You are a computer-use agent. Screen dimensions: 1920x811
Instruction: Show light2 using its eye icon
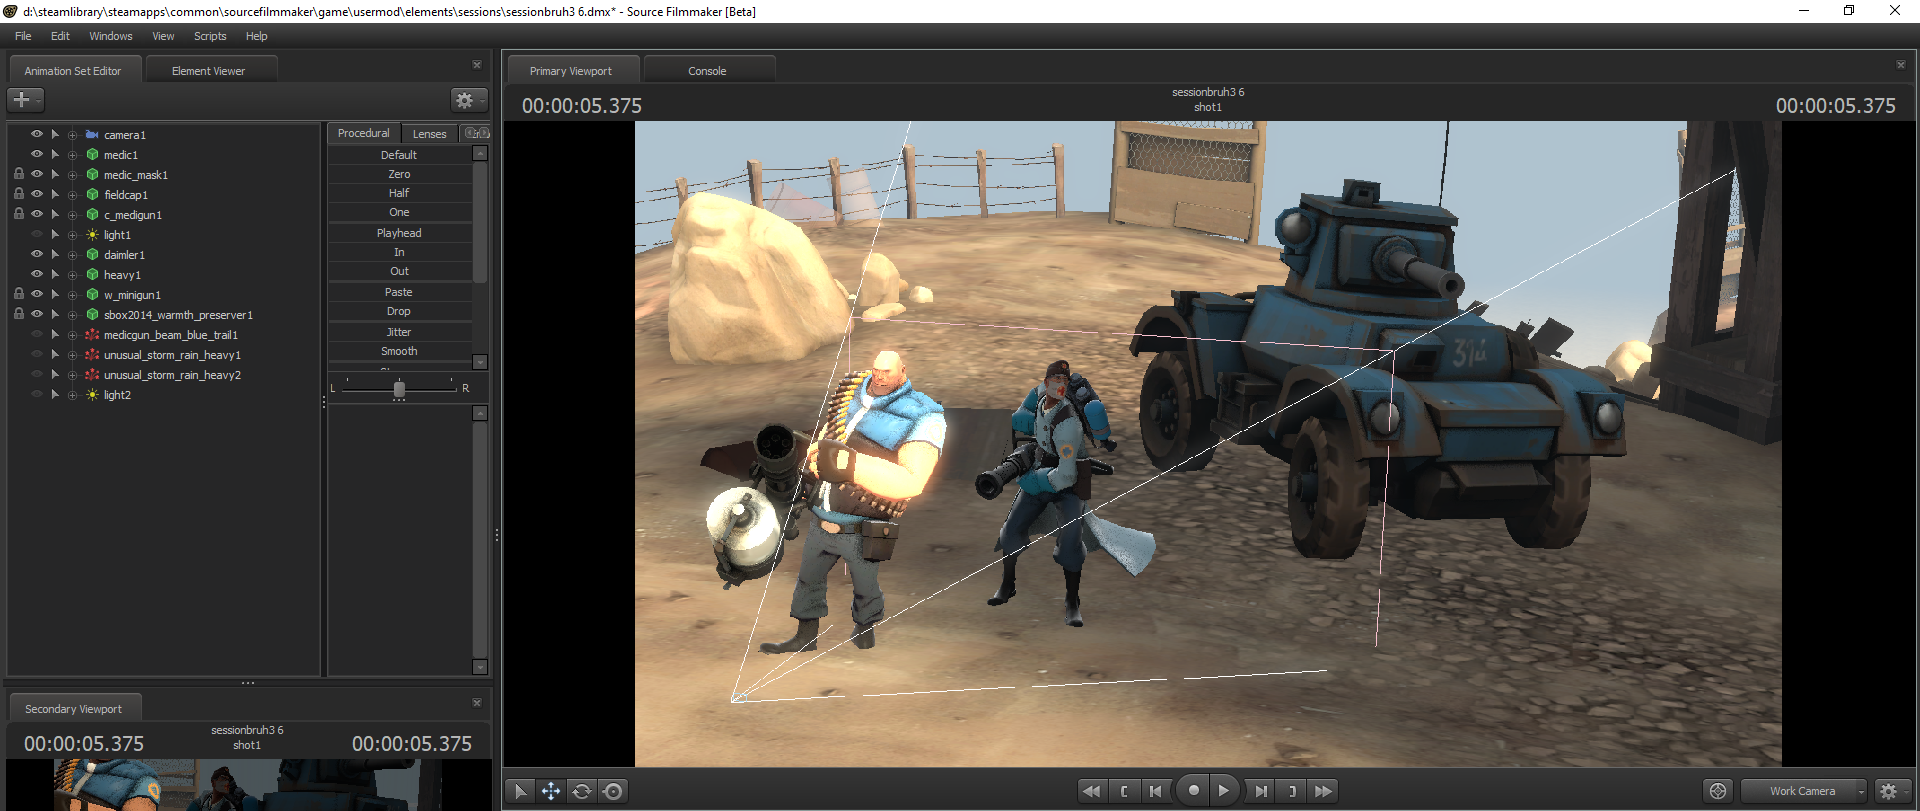37,394
